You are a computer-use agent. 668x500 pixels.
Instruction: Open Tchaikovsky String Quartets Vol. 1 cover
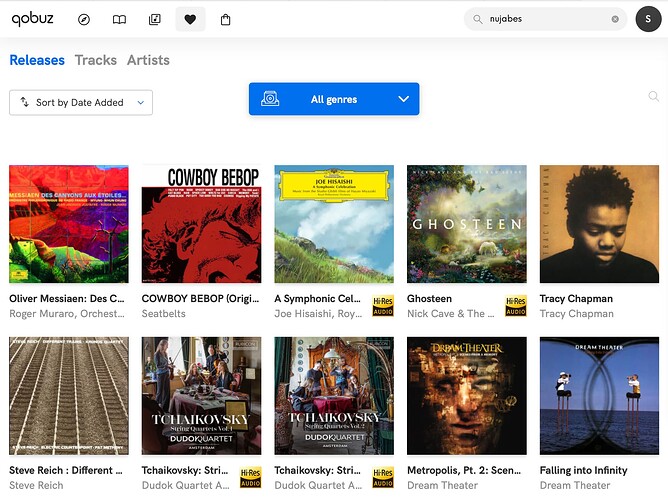tap(202, 396)
